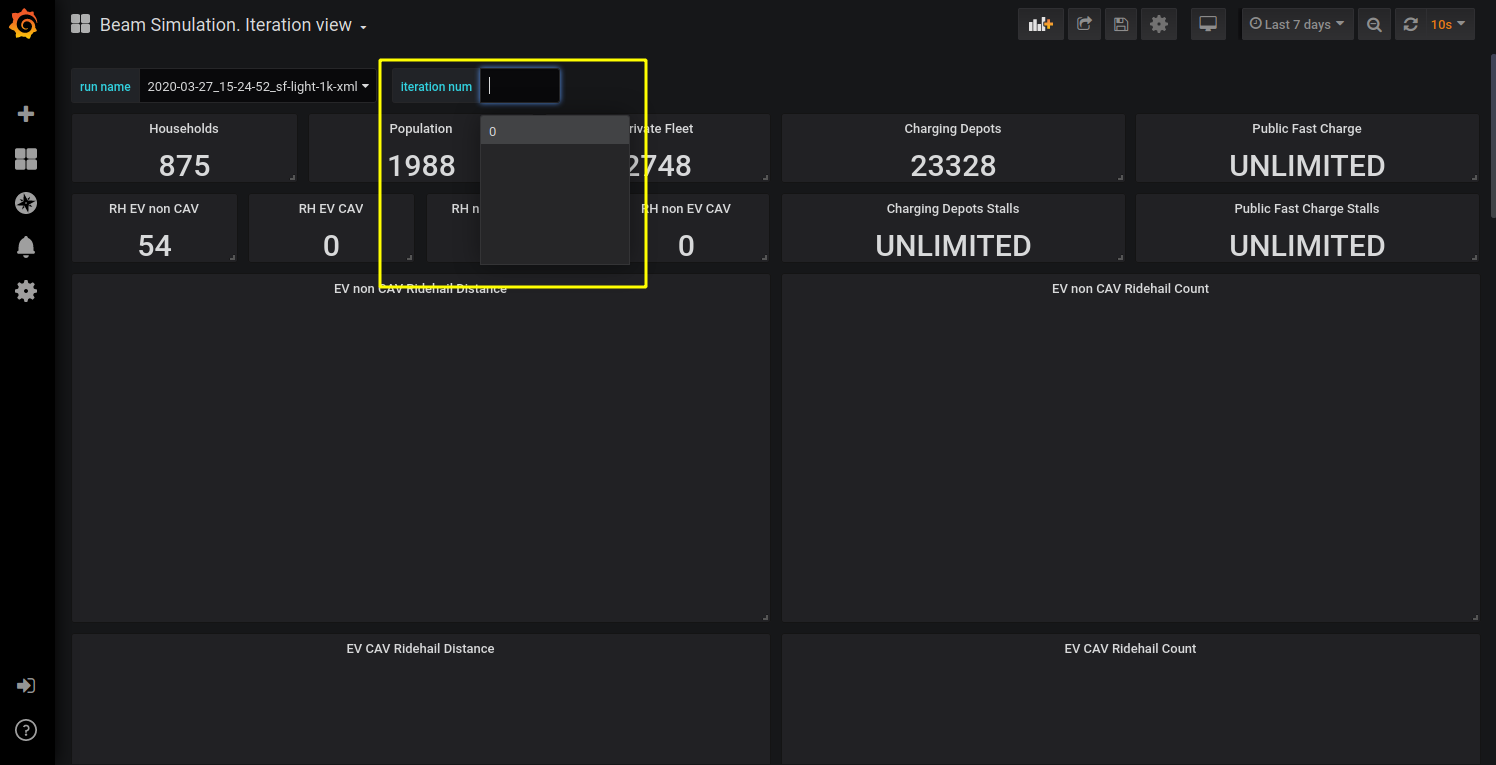
Task: Click EV CAV Ridehail Distance title
Action: pyautogui.click(x=420, y=648)
